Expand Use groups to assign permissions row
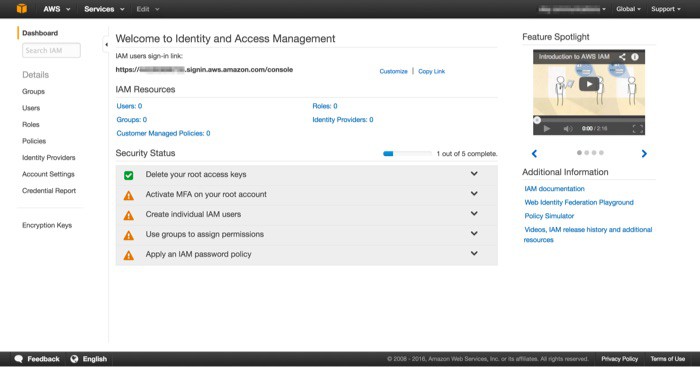The image size is (700, 367). tap(474, 233)
